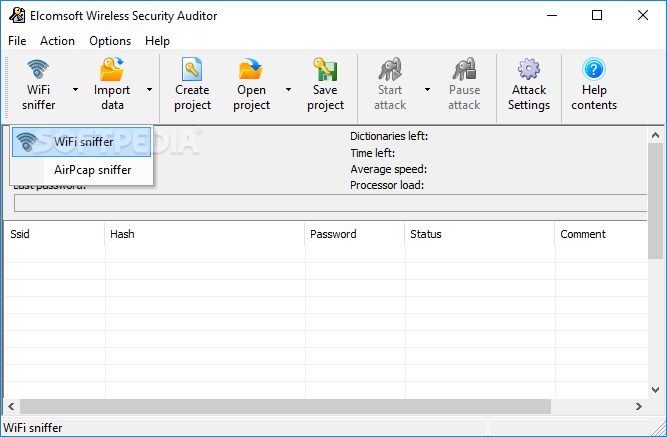
Task: Open the File menu
Action: tap(17, 41)
